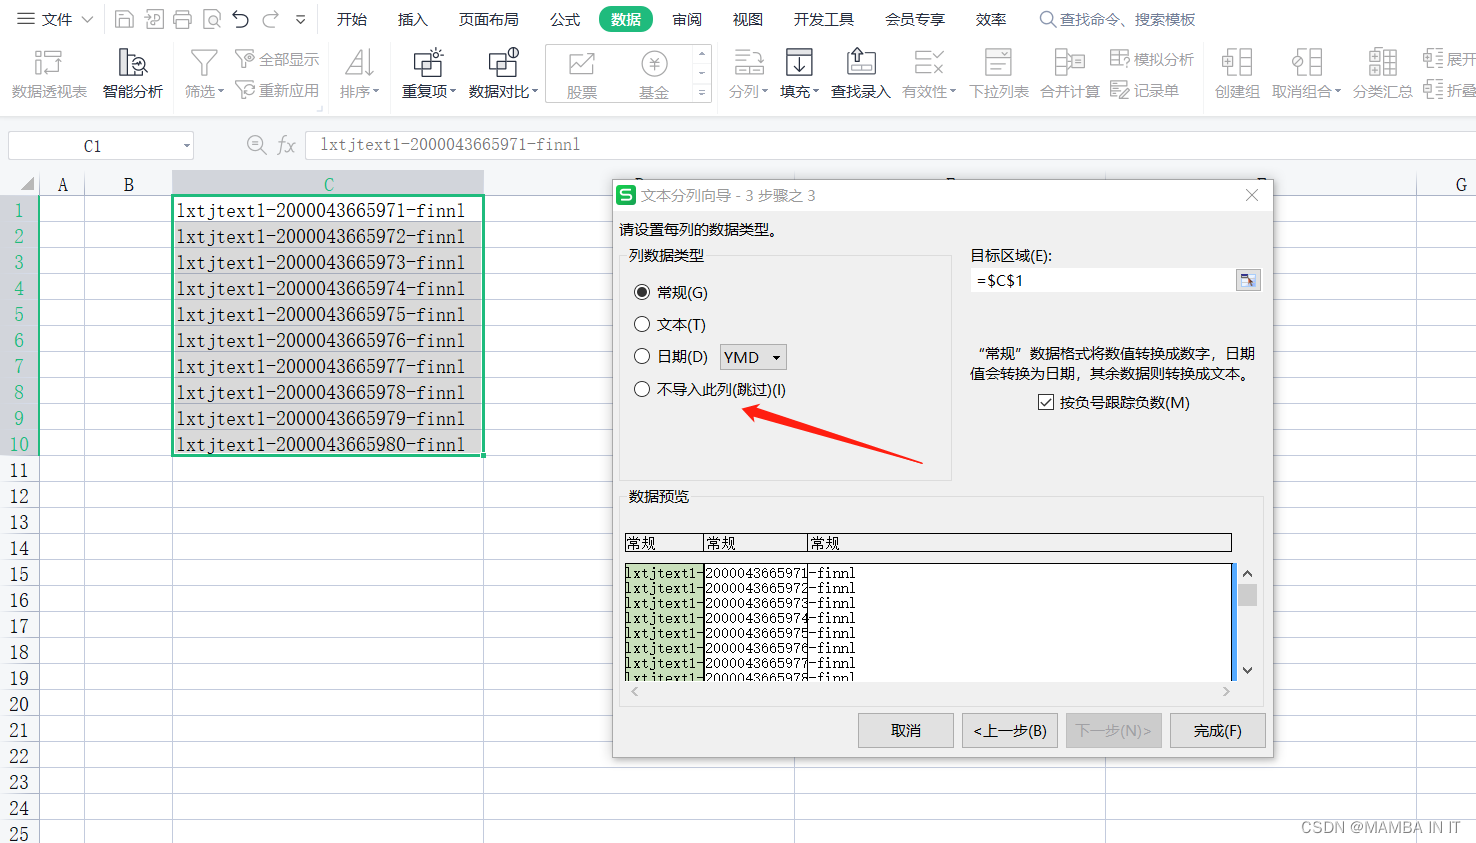This screenshot has height=843, width=1476.
Task: Open the Review (审阅) tab
Action: 687,19
